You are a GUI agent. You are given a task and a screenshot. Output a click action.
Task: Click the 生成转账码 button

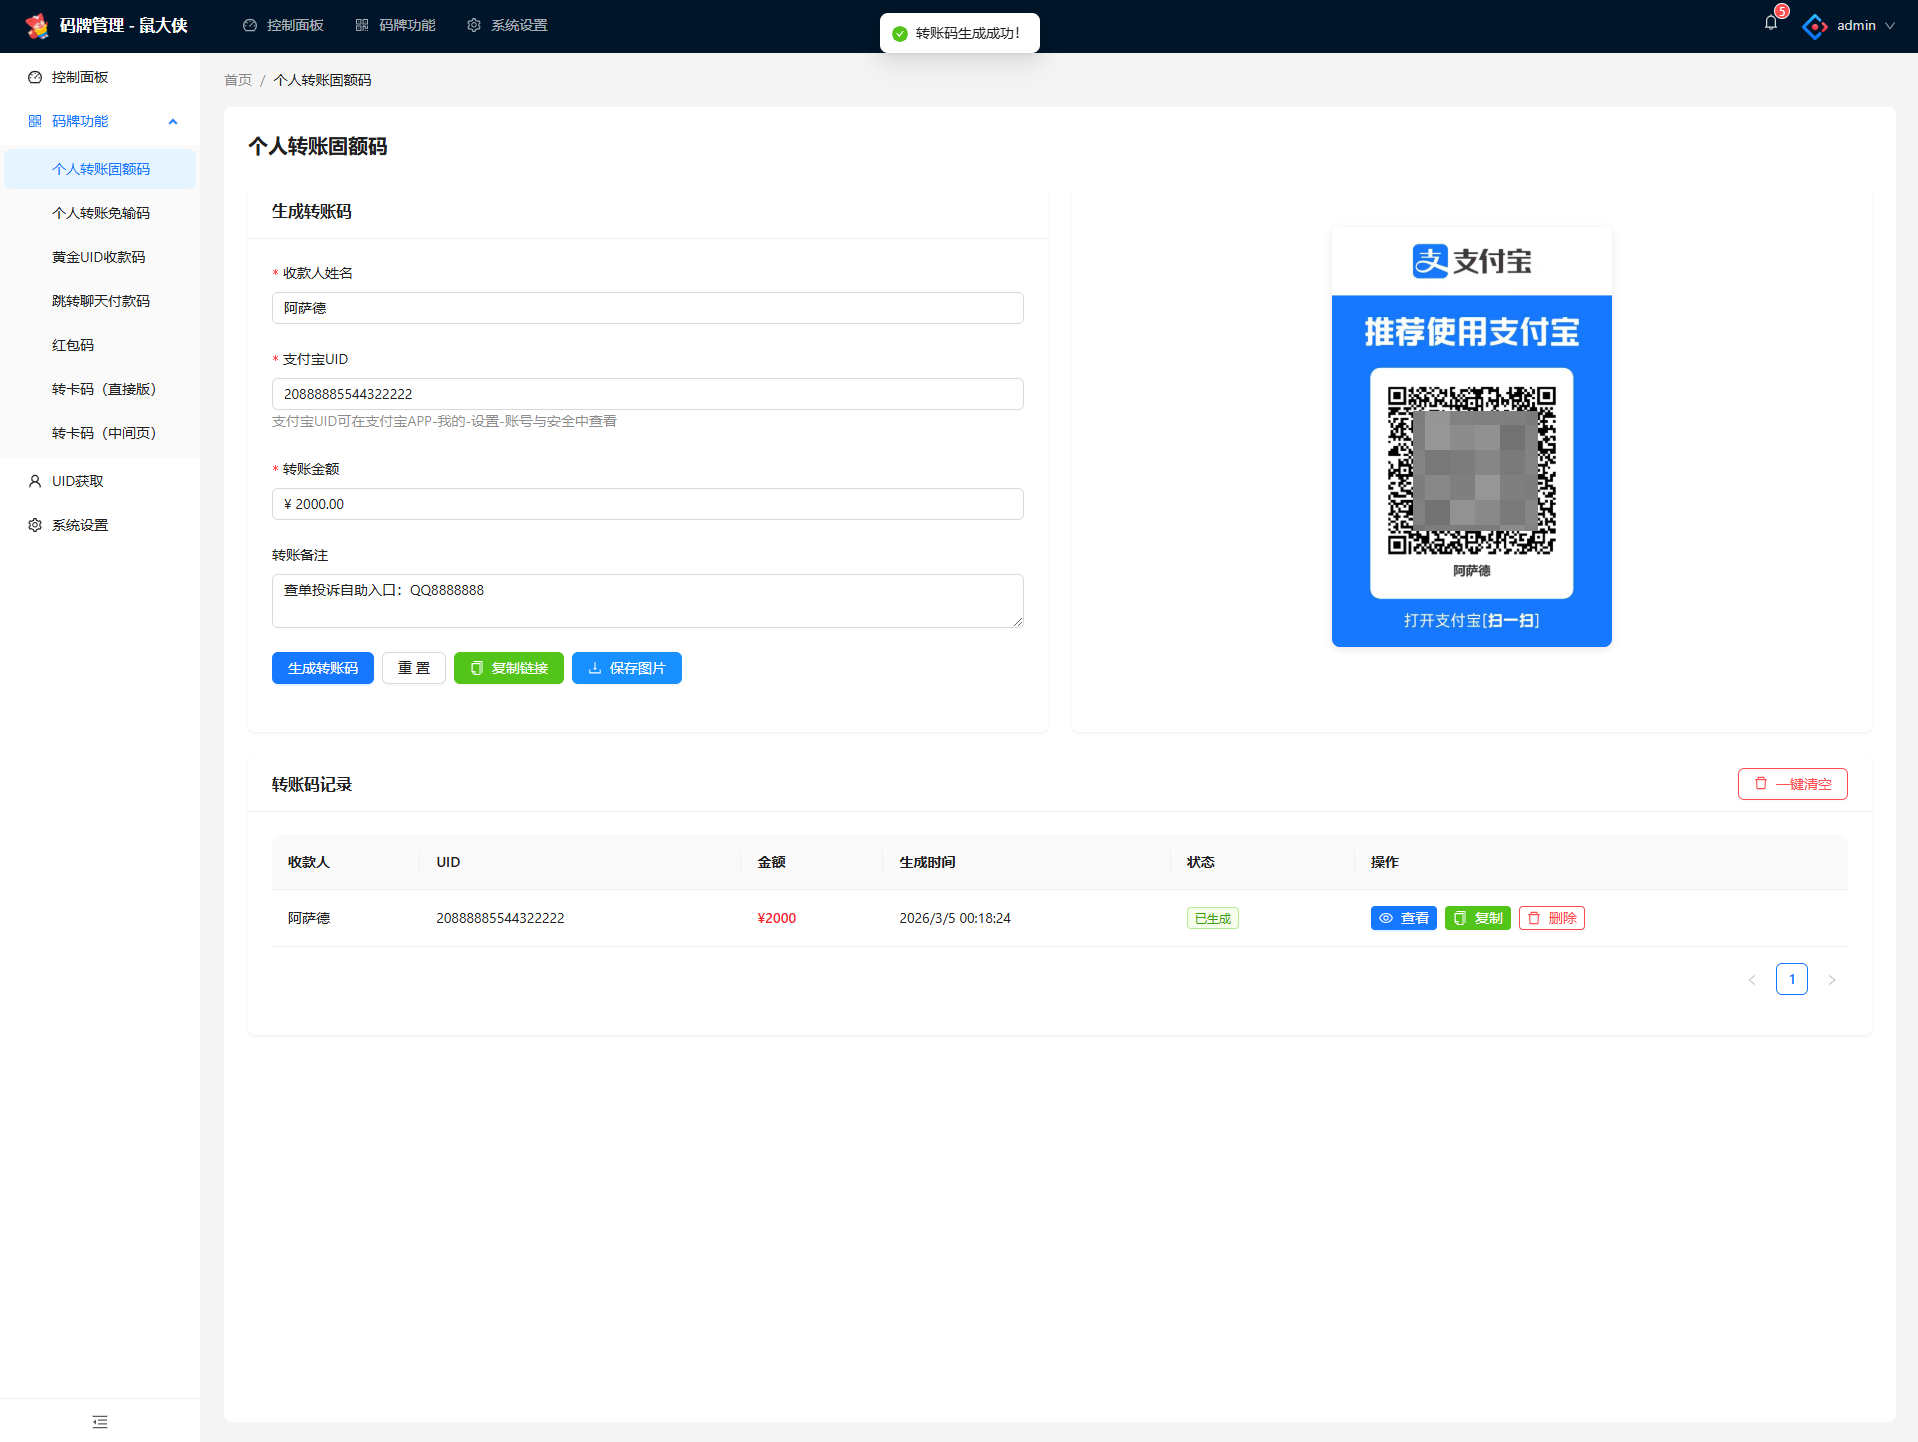click(x=322, y=668)
